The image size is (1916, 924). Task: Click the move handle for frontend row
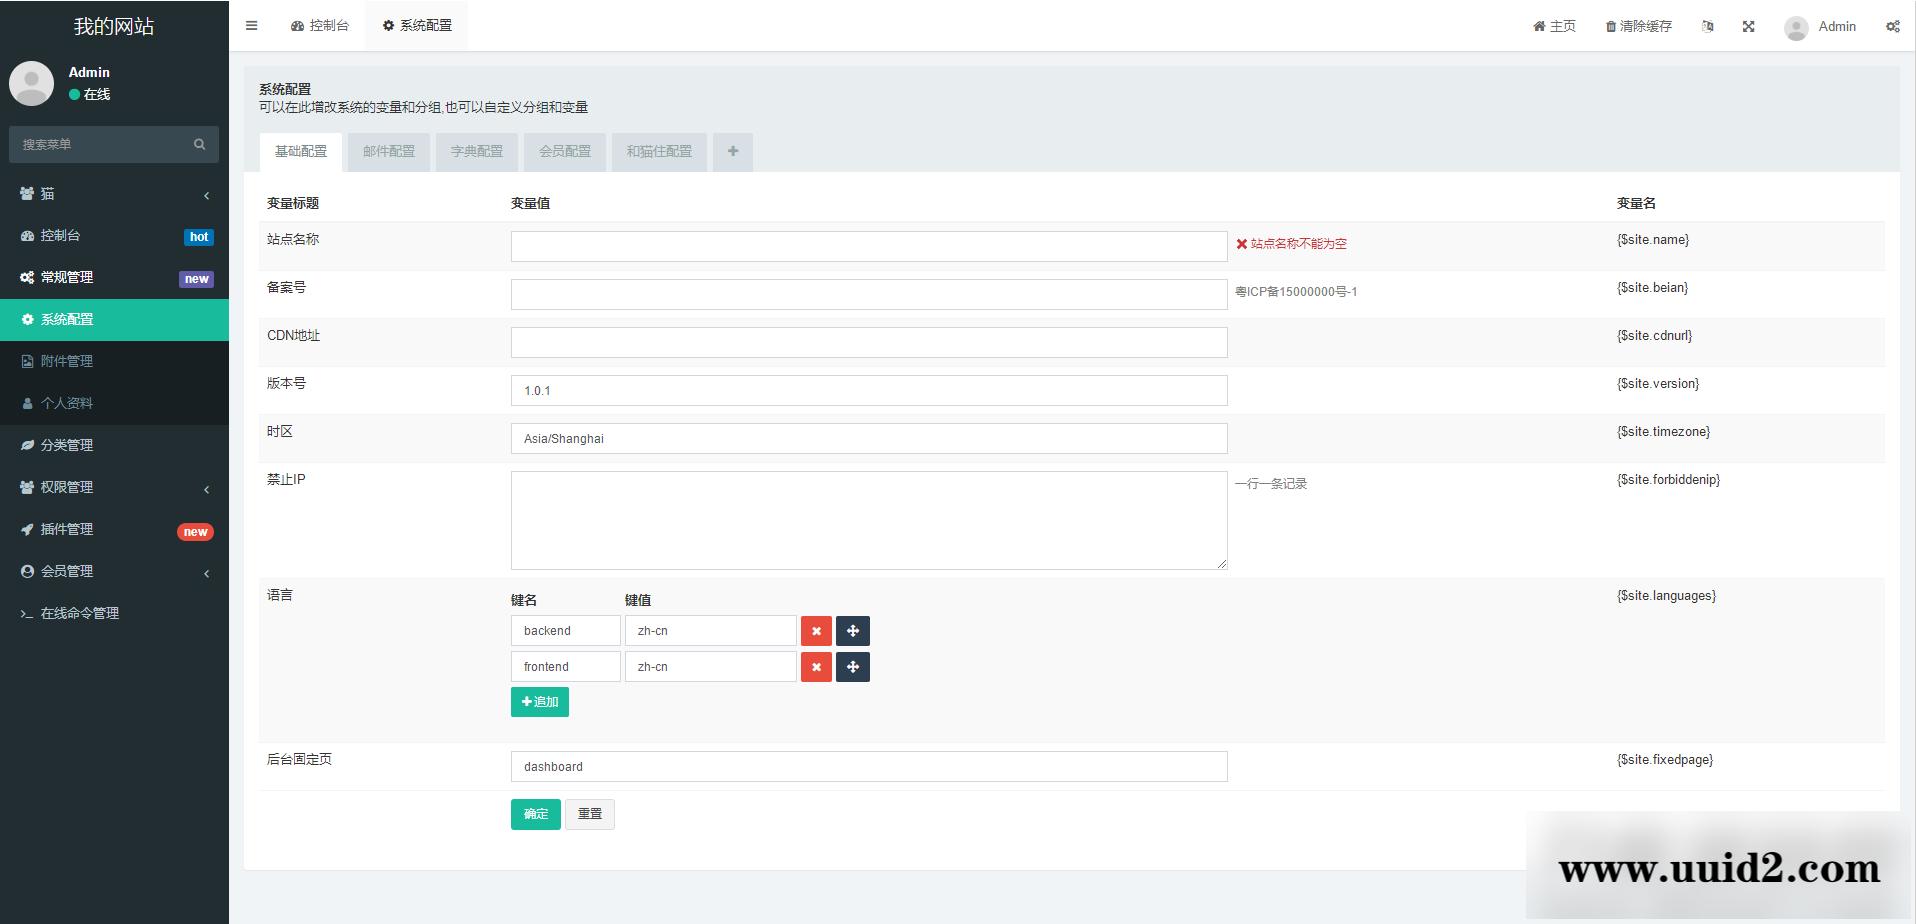coord(852,667)
